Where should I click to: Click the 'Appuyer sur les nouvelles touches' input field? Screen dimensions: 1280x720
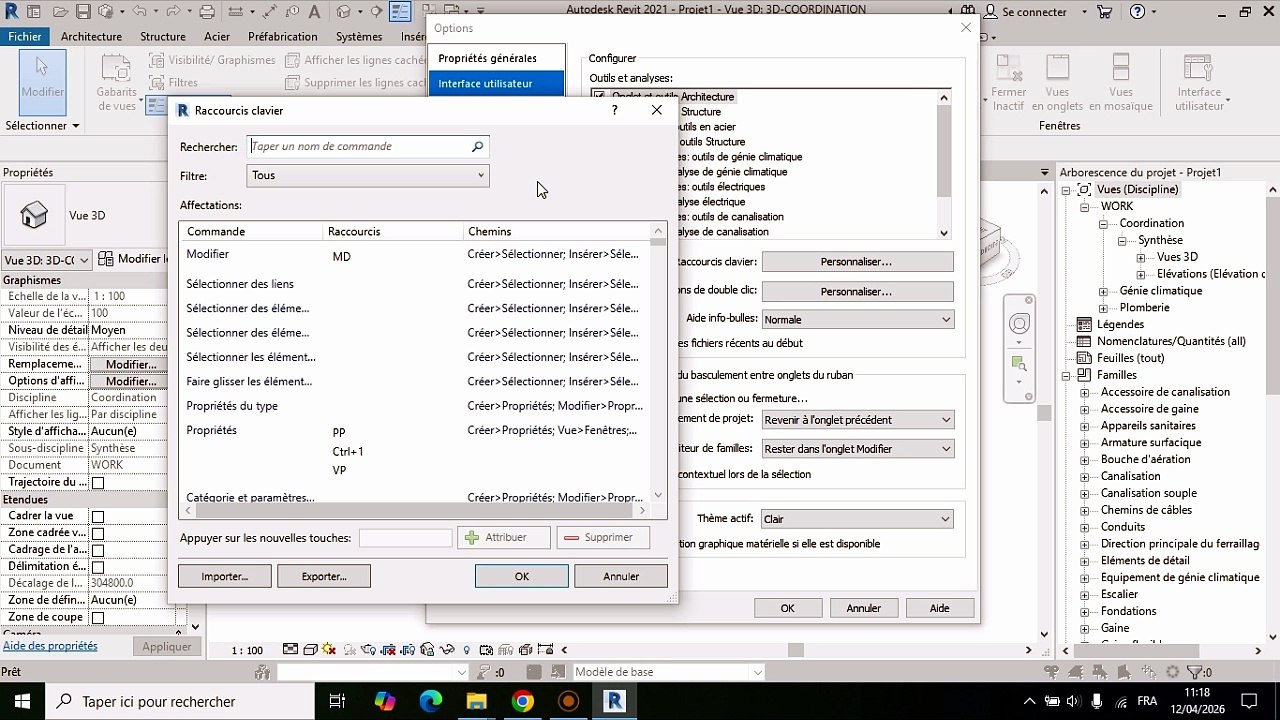tap(406, 538)
